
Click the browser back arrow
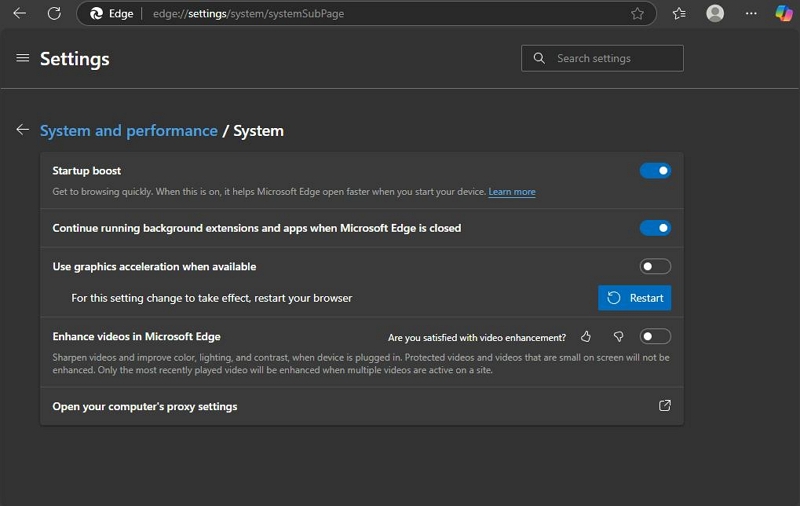[x=19, y=14]
